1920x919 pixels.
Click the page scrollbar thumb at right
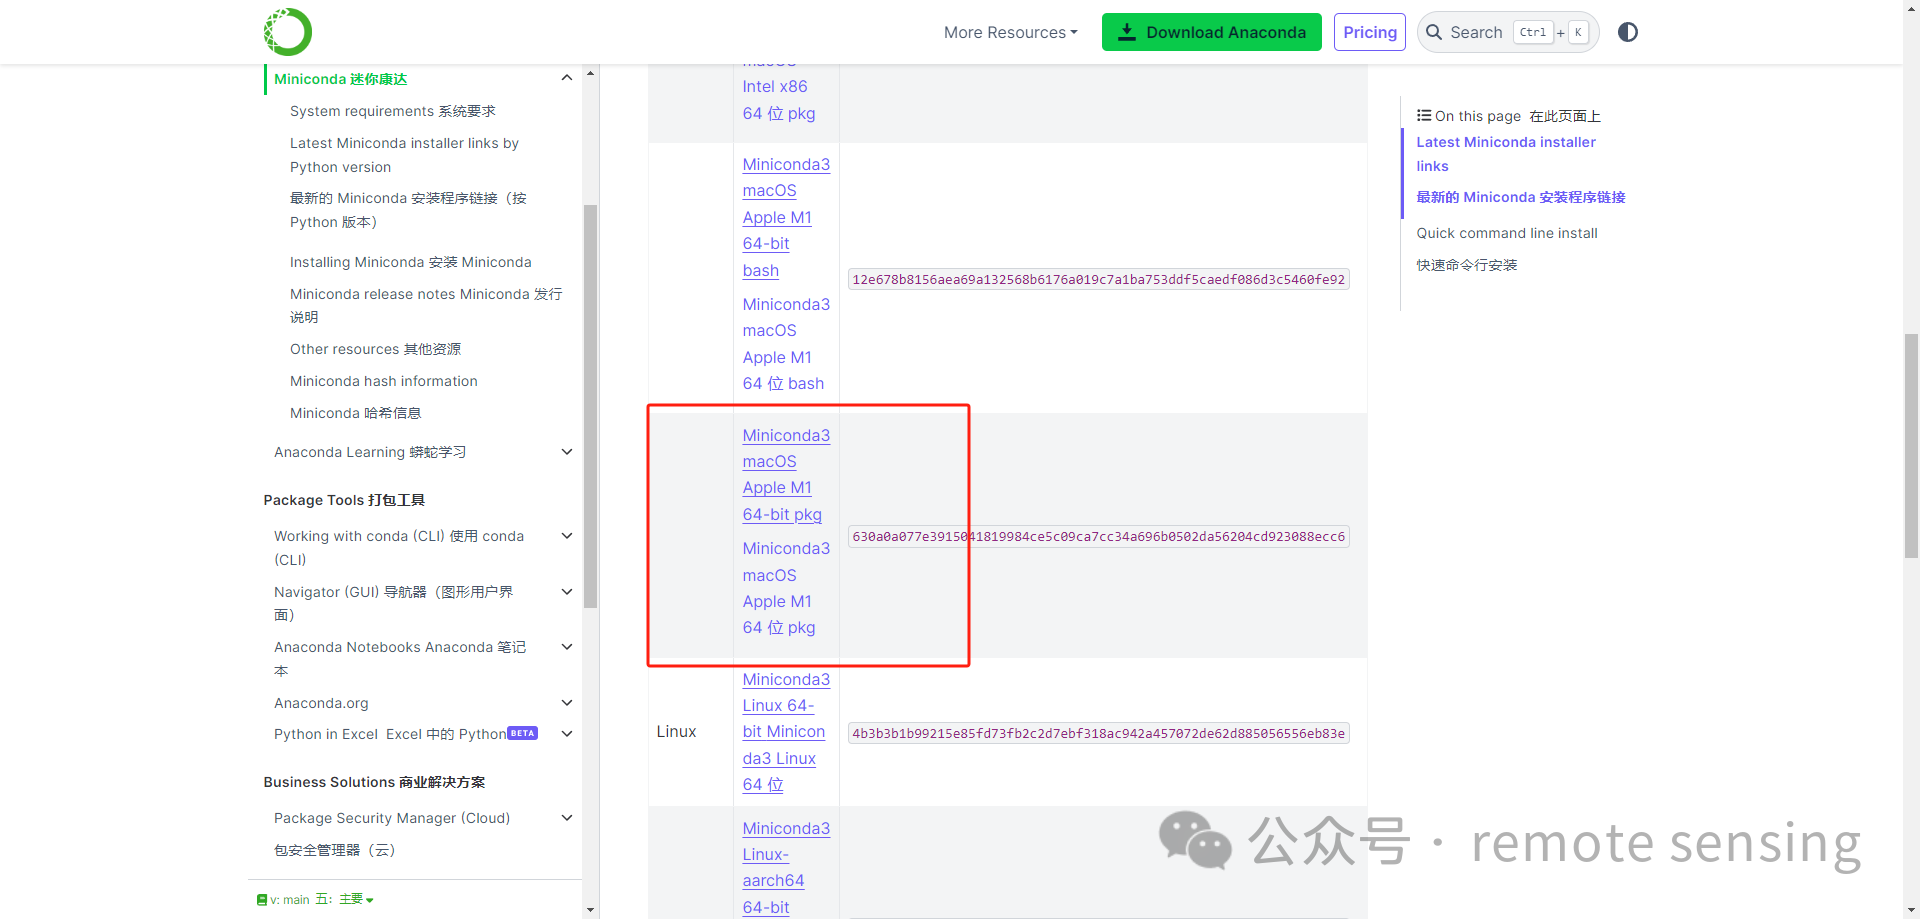pyautogui.click(x=1911, y=446)
